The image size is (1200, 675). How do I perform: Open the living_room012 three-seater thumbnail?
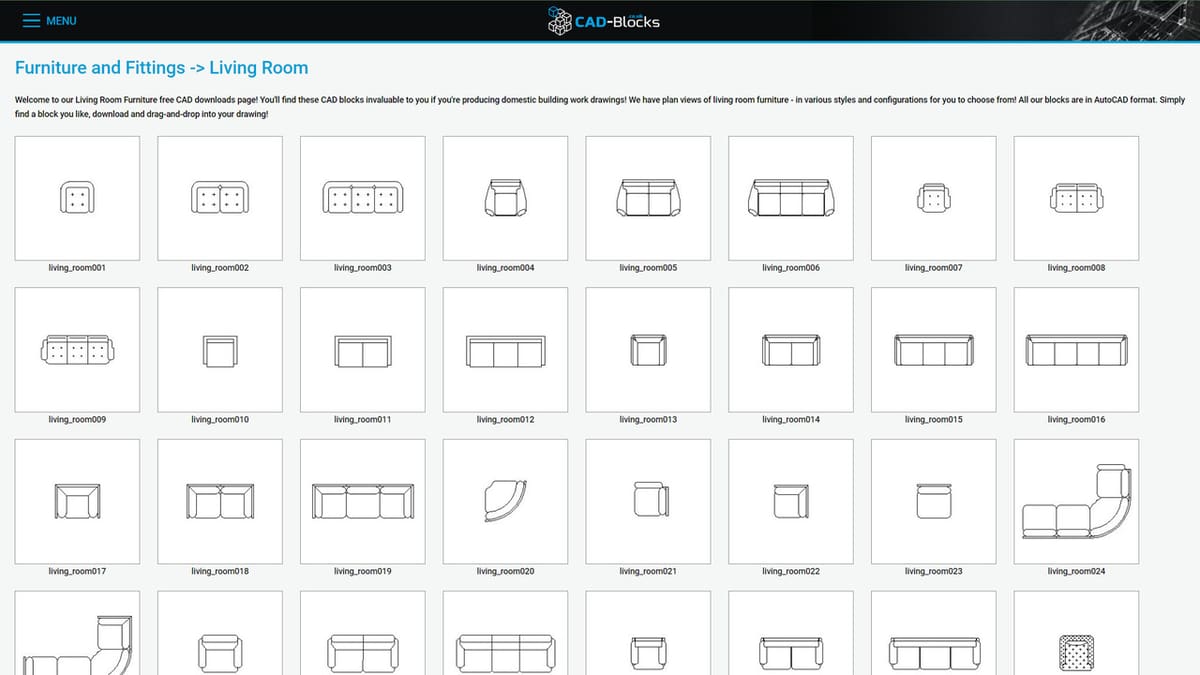[505, 350]
